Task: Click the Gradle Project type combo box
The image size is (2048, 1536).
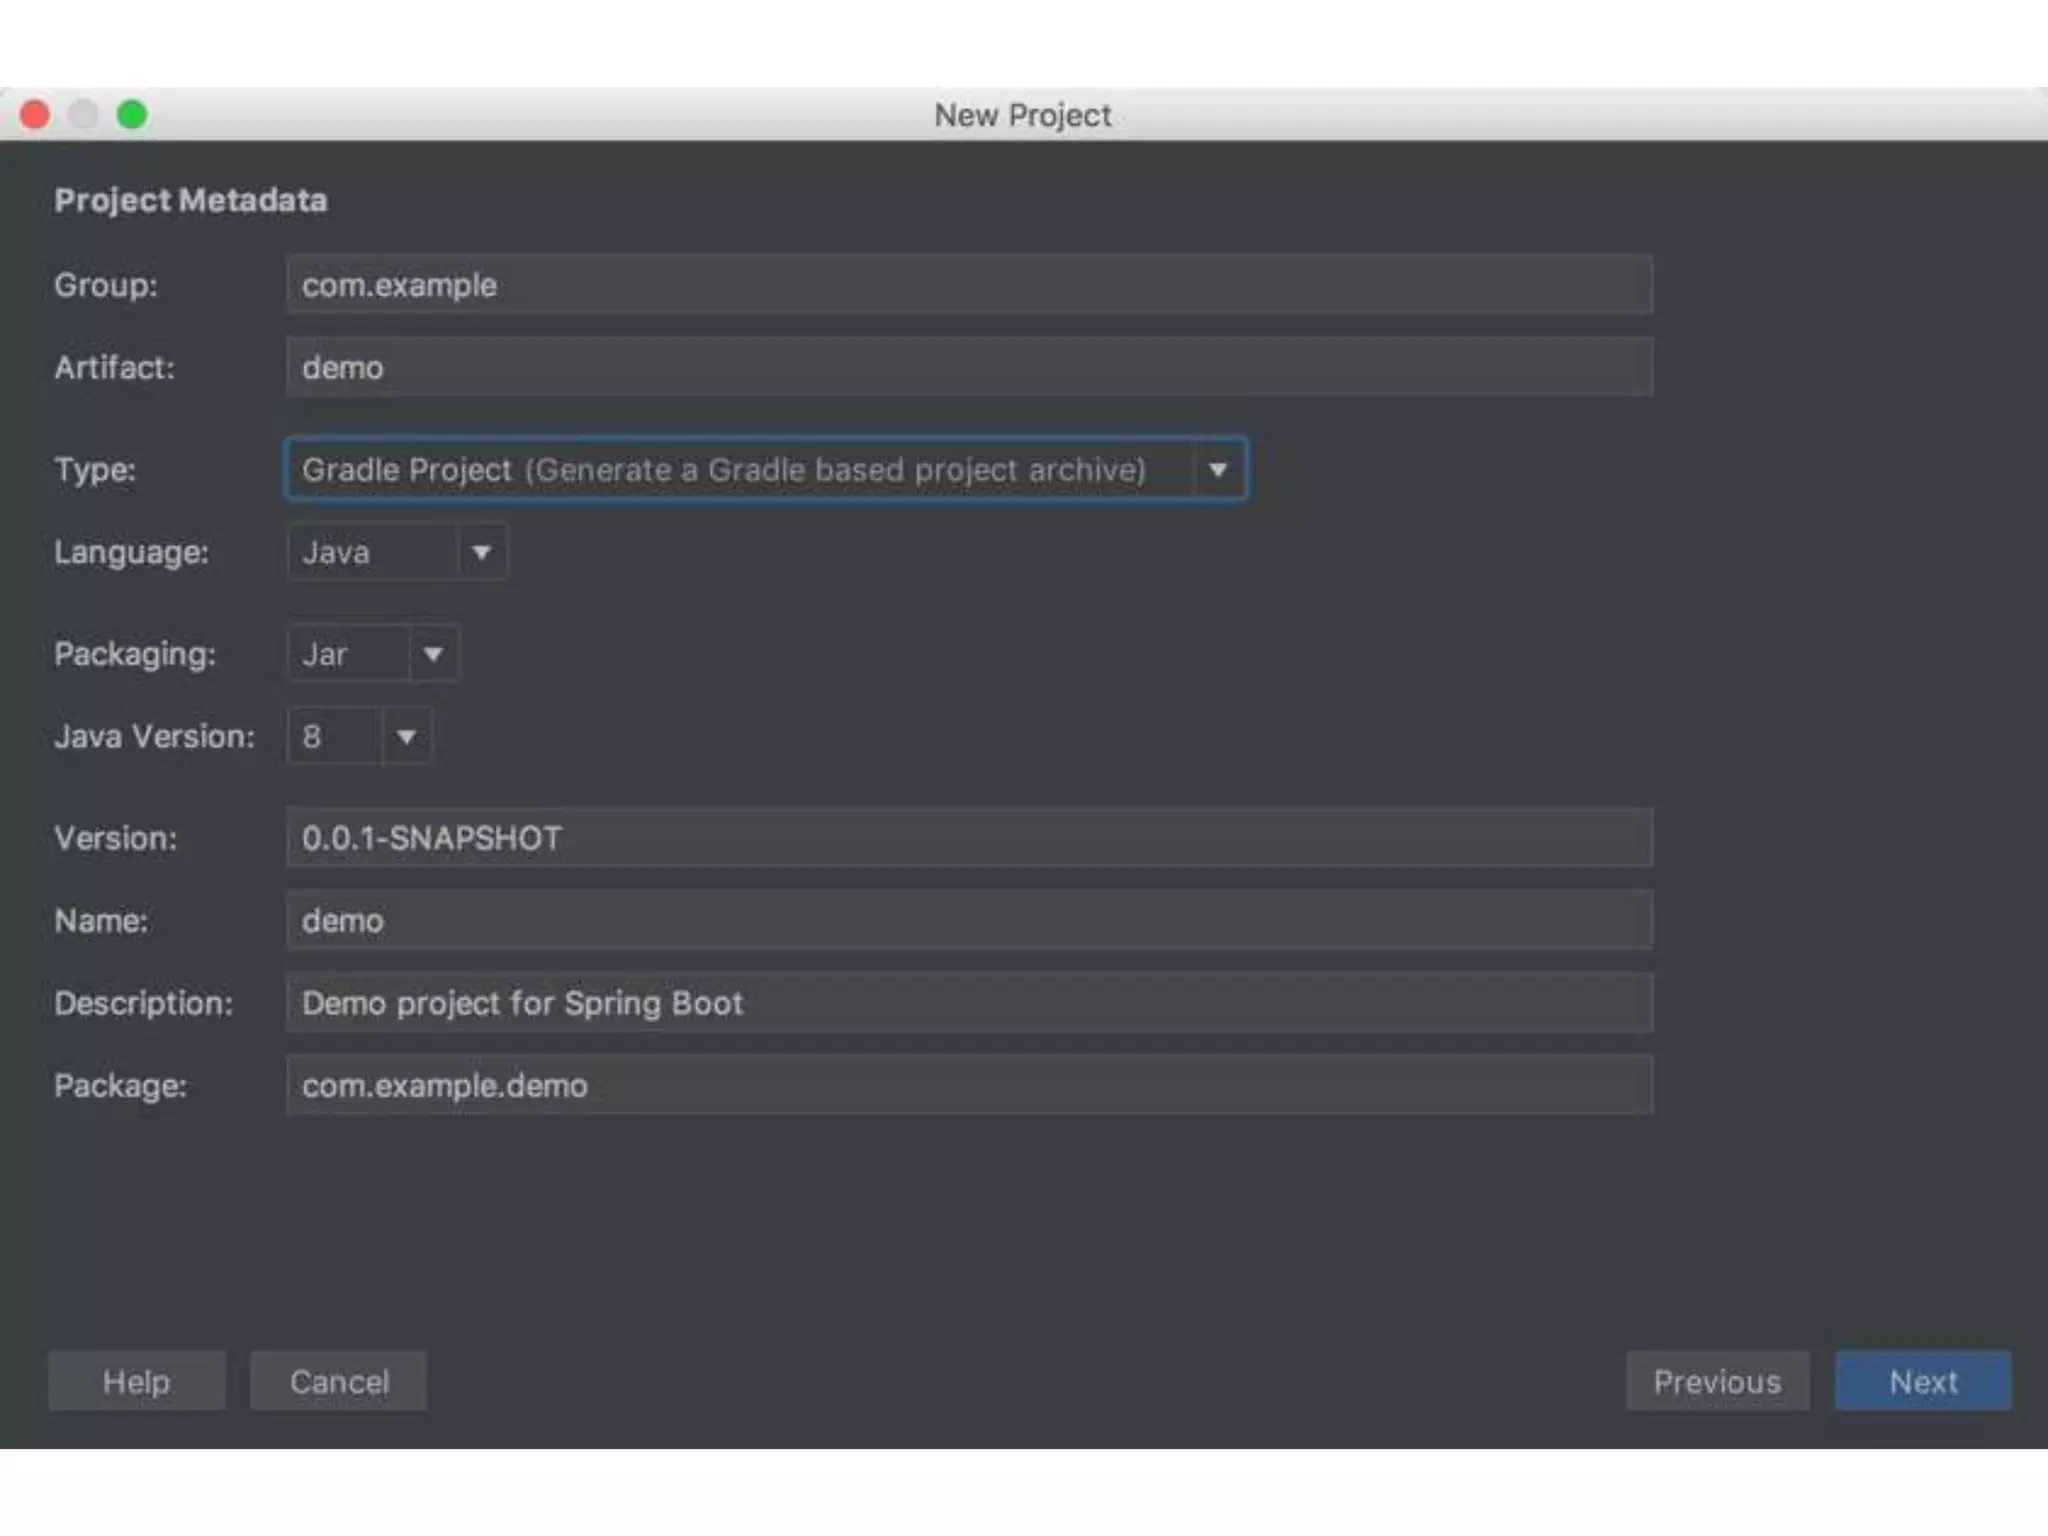Action: pos(738,469)
